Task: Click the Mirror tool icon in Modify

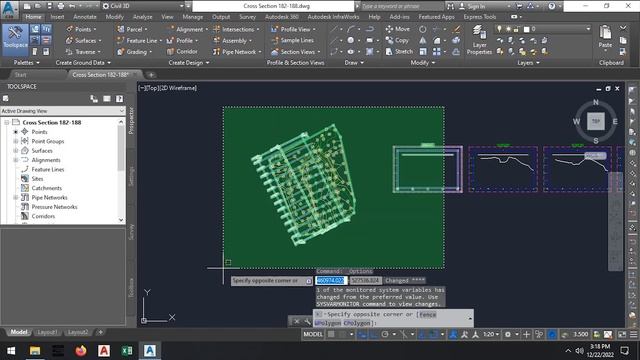Action: 422,40
